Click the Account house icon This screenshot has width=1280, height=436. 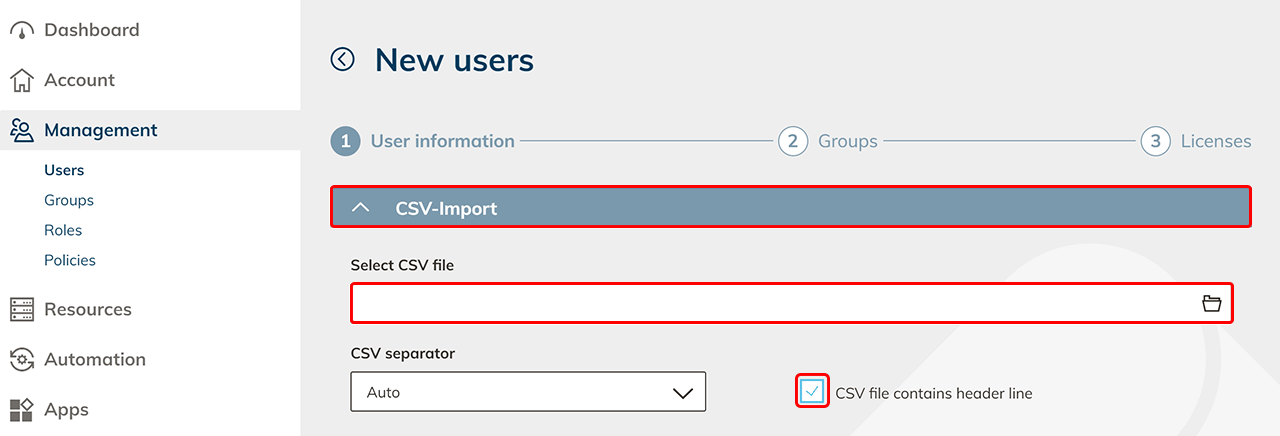(22, 81)
